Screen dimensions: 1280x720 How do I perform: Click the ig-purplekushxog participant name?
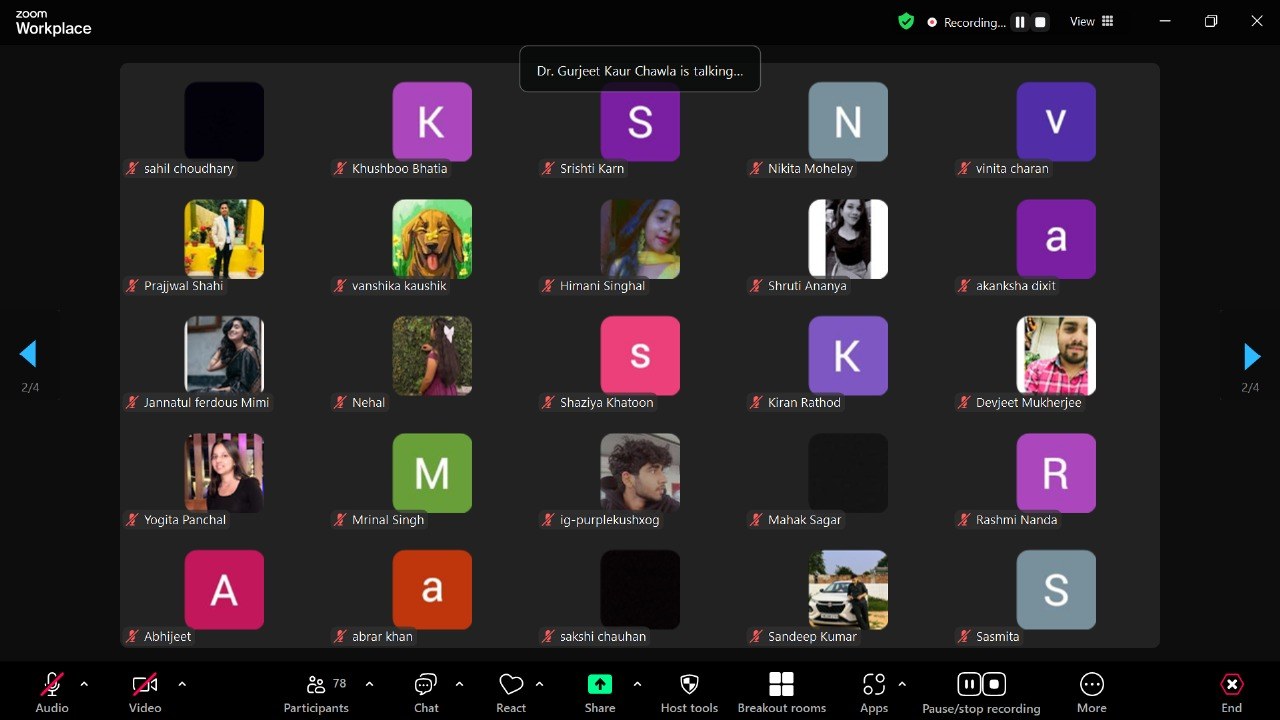pos(609,520)
